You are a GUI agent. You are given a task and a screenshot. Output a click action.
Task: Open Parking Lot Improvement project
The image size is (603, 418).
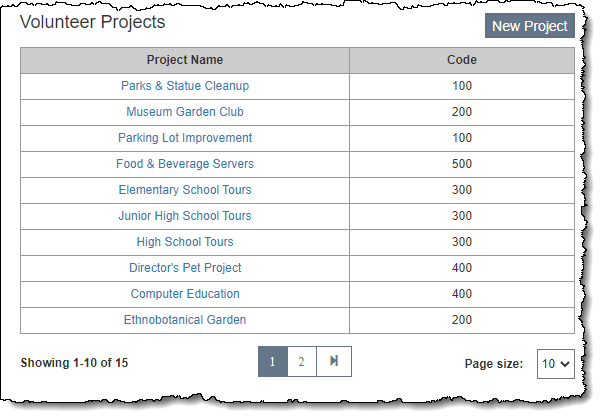pos(185,138)
